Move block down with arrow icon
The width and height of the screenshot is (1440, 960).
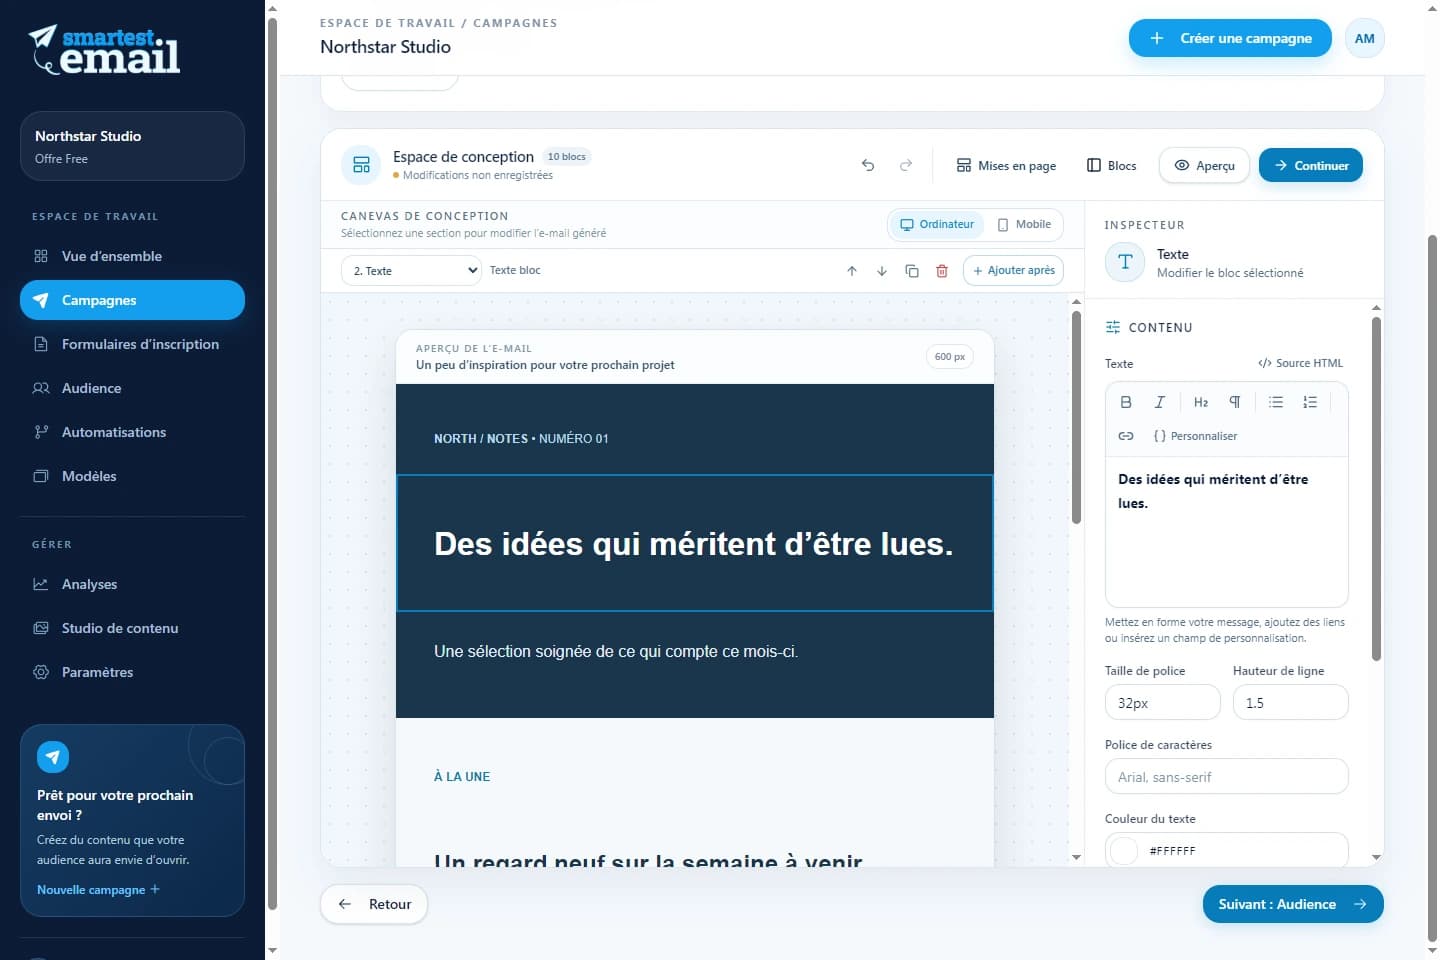coord(882,271)
